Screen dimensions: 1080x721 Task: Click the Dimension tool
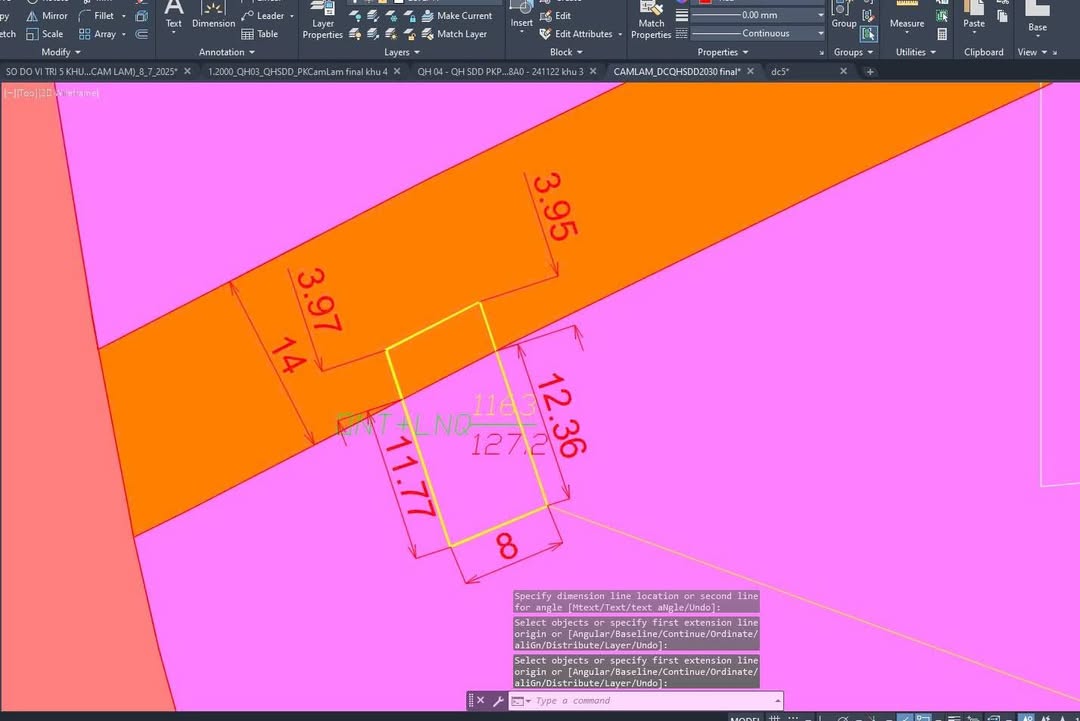213,16
